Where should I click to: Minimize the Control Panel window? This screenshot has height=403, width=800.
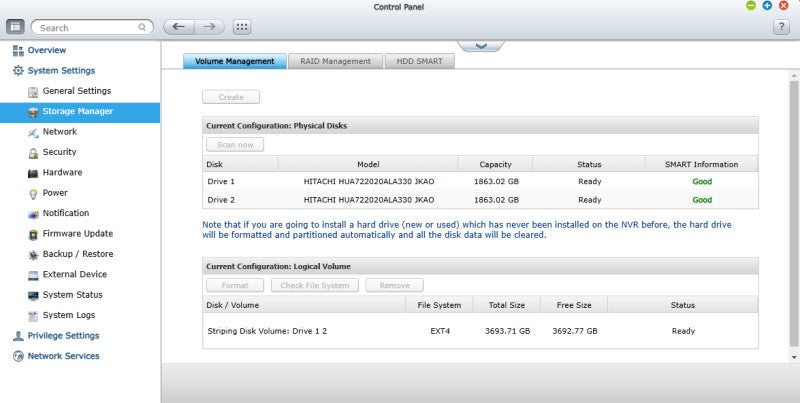pyautogui.click(x=751, y=6)
